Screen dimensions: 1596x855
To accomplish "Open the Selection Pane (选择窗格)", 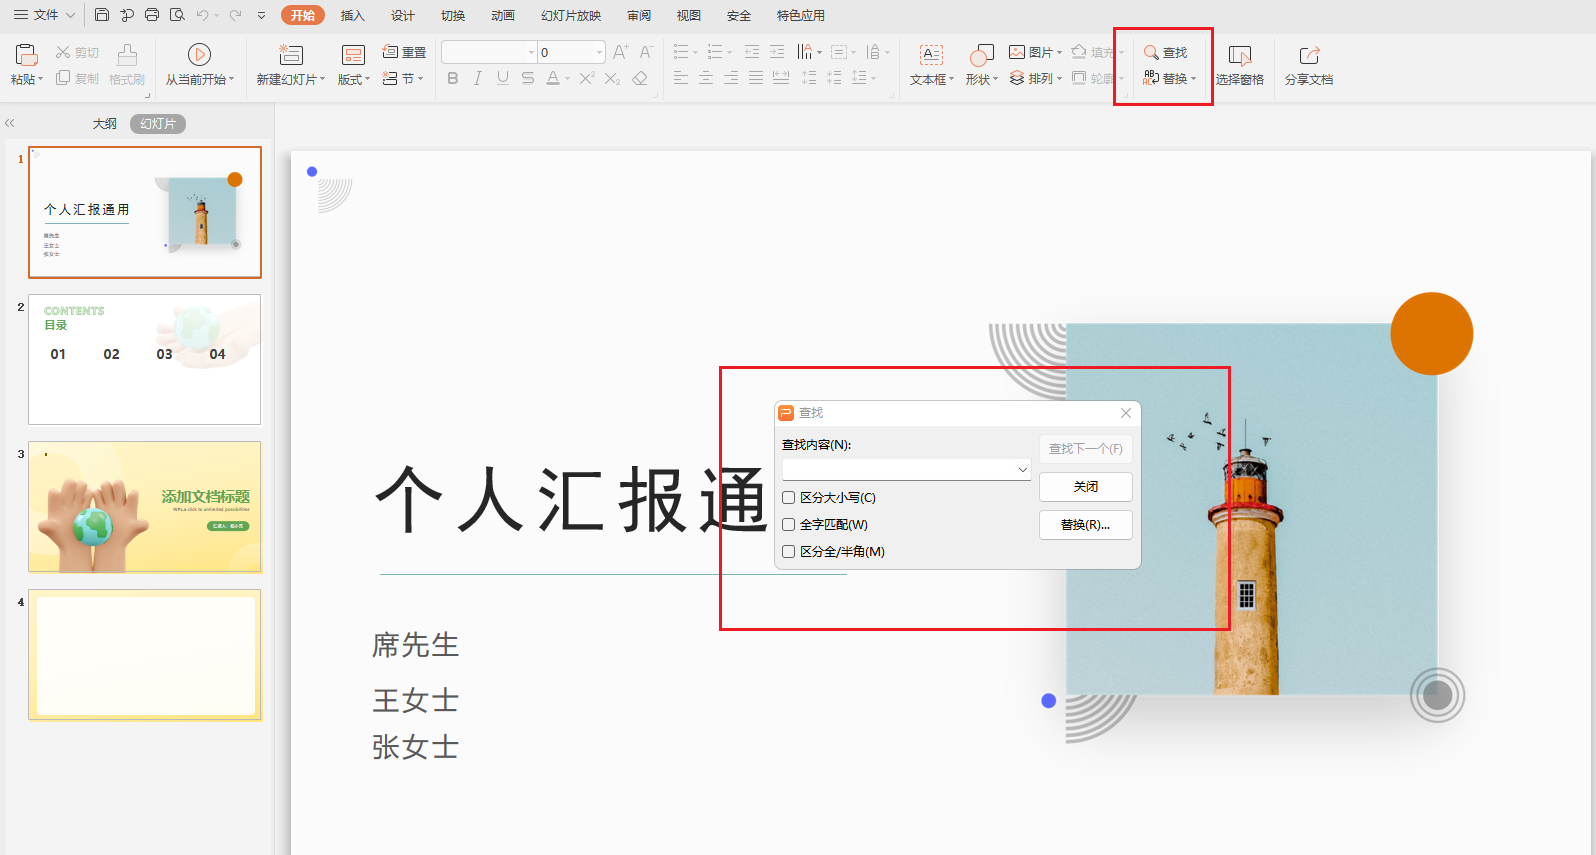I will (1240, 65).
